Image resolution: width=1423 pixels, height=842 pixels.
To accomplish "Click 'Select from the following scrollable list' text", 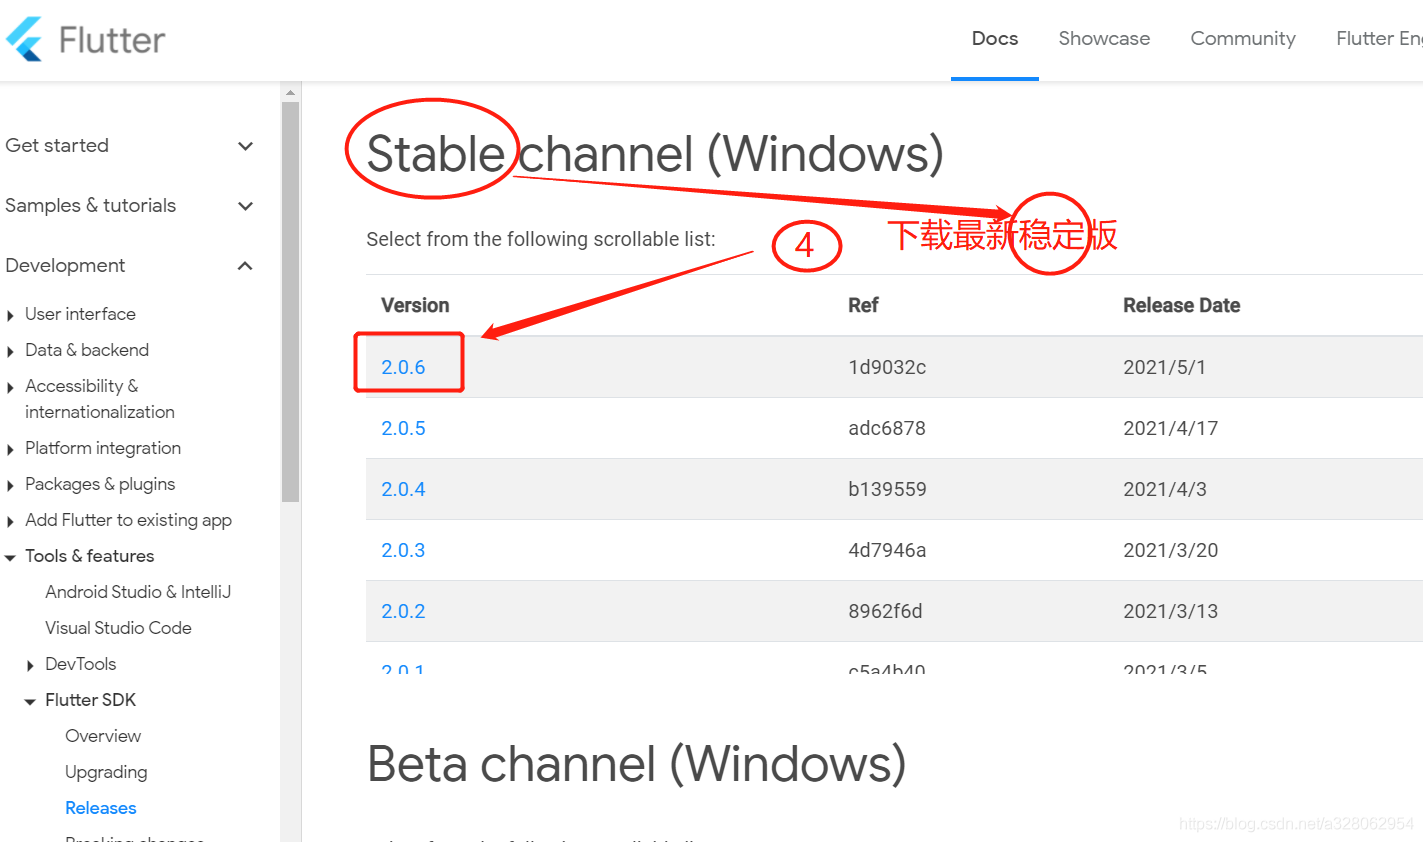I will 541,239.
